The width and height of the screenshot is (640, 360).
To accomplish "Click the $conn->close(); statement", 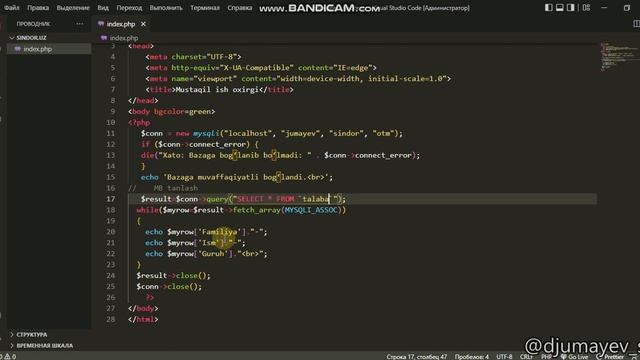I will [x=169, y=287].
